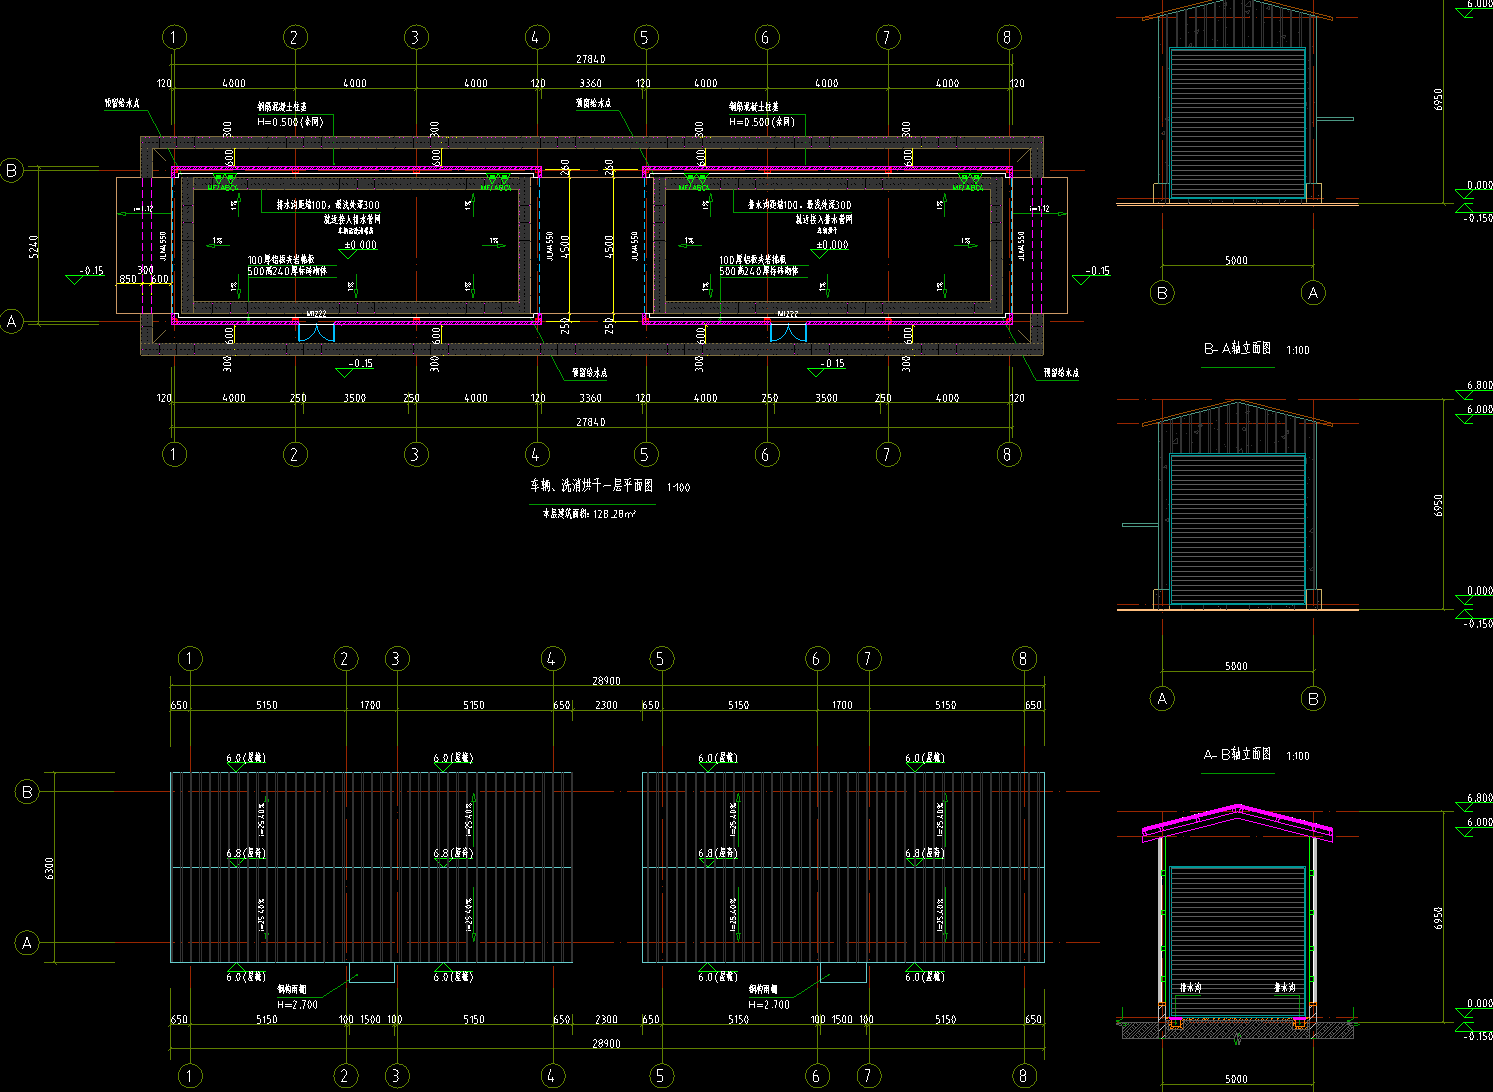The height and width of the screenshot is (1092, 1493).
Task: Select the blue double-door symbol near axis 6
Action: click(x=787, y=332)
